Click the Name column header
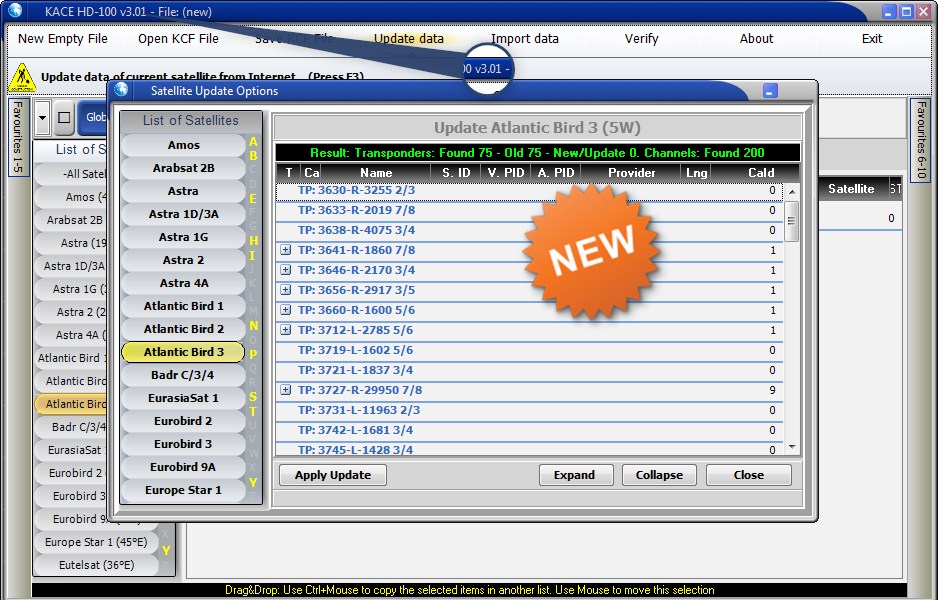The height and width of the screenshot is (600, 938). pos(376,173)
